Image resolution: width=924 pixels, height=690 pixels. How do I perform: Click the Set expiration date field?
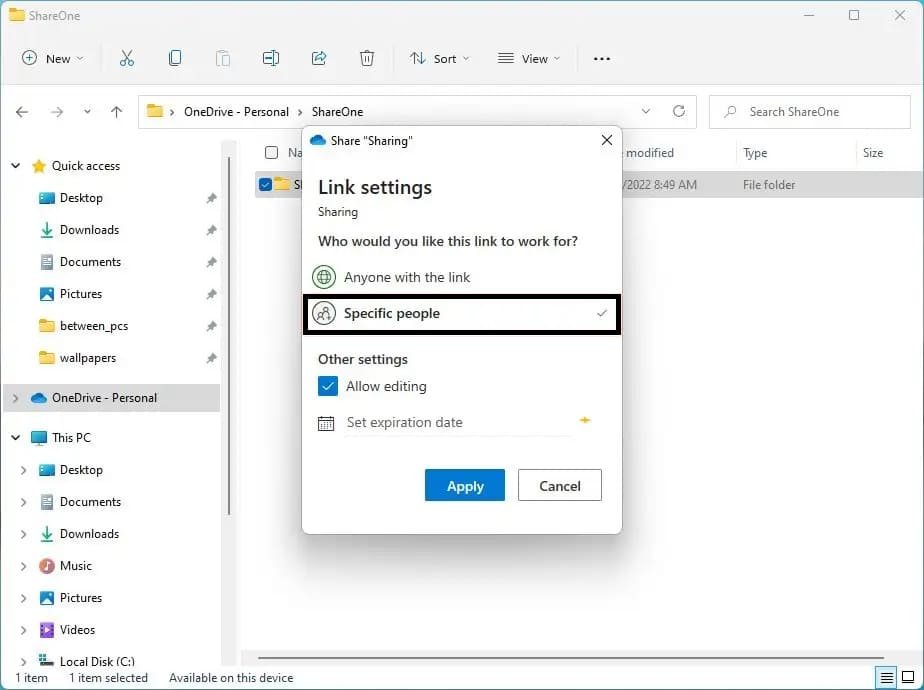456,423
